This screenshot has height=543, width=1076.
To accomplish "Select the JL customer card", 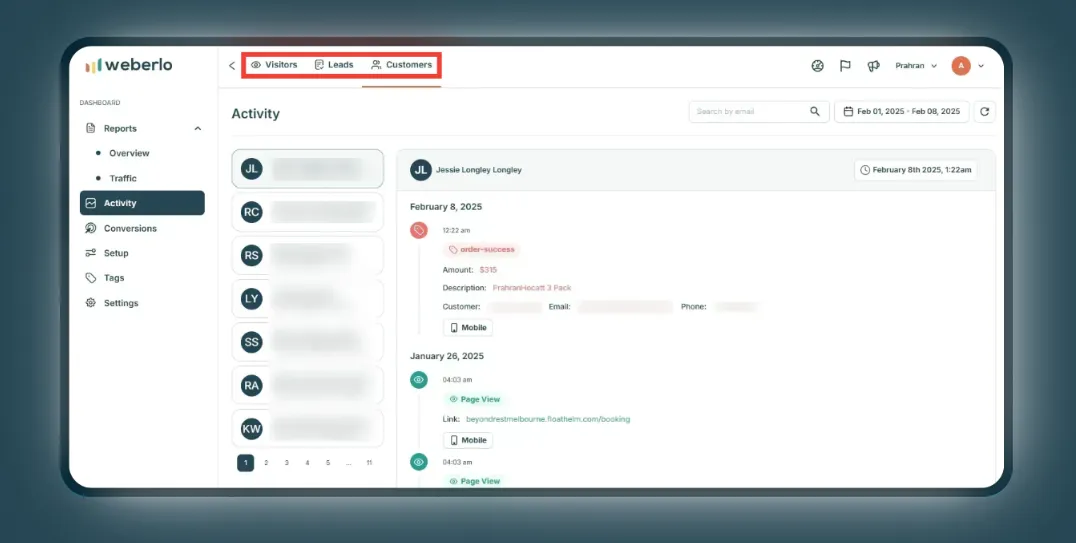I will click(x=307, y=169).
